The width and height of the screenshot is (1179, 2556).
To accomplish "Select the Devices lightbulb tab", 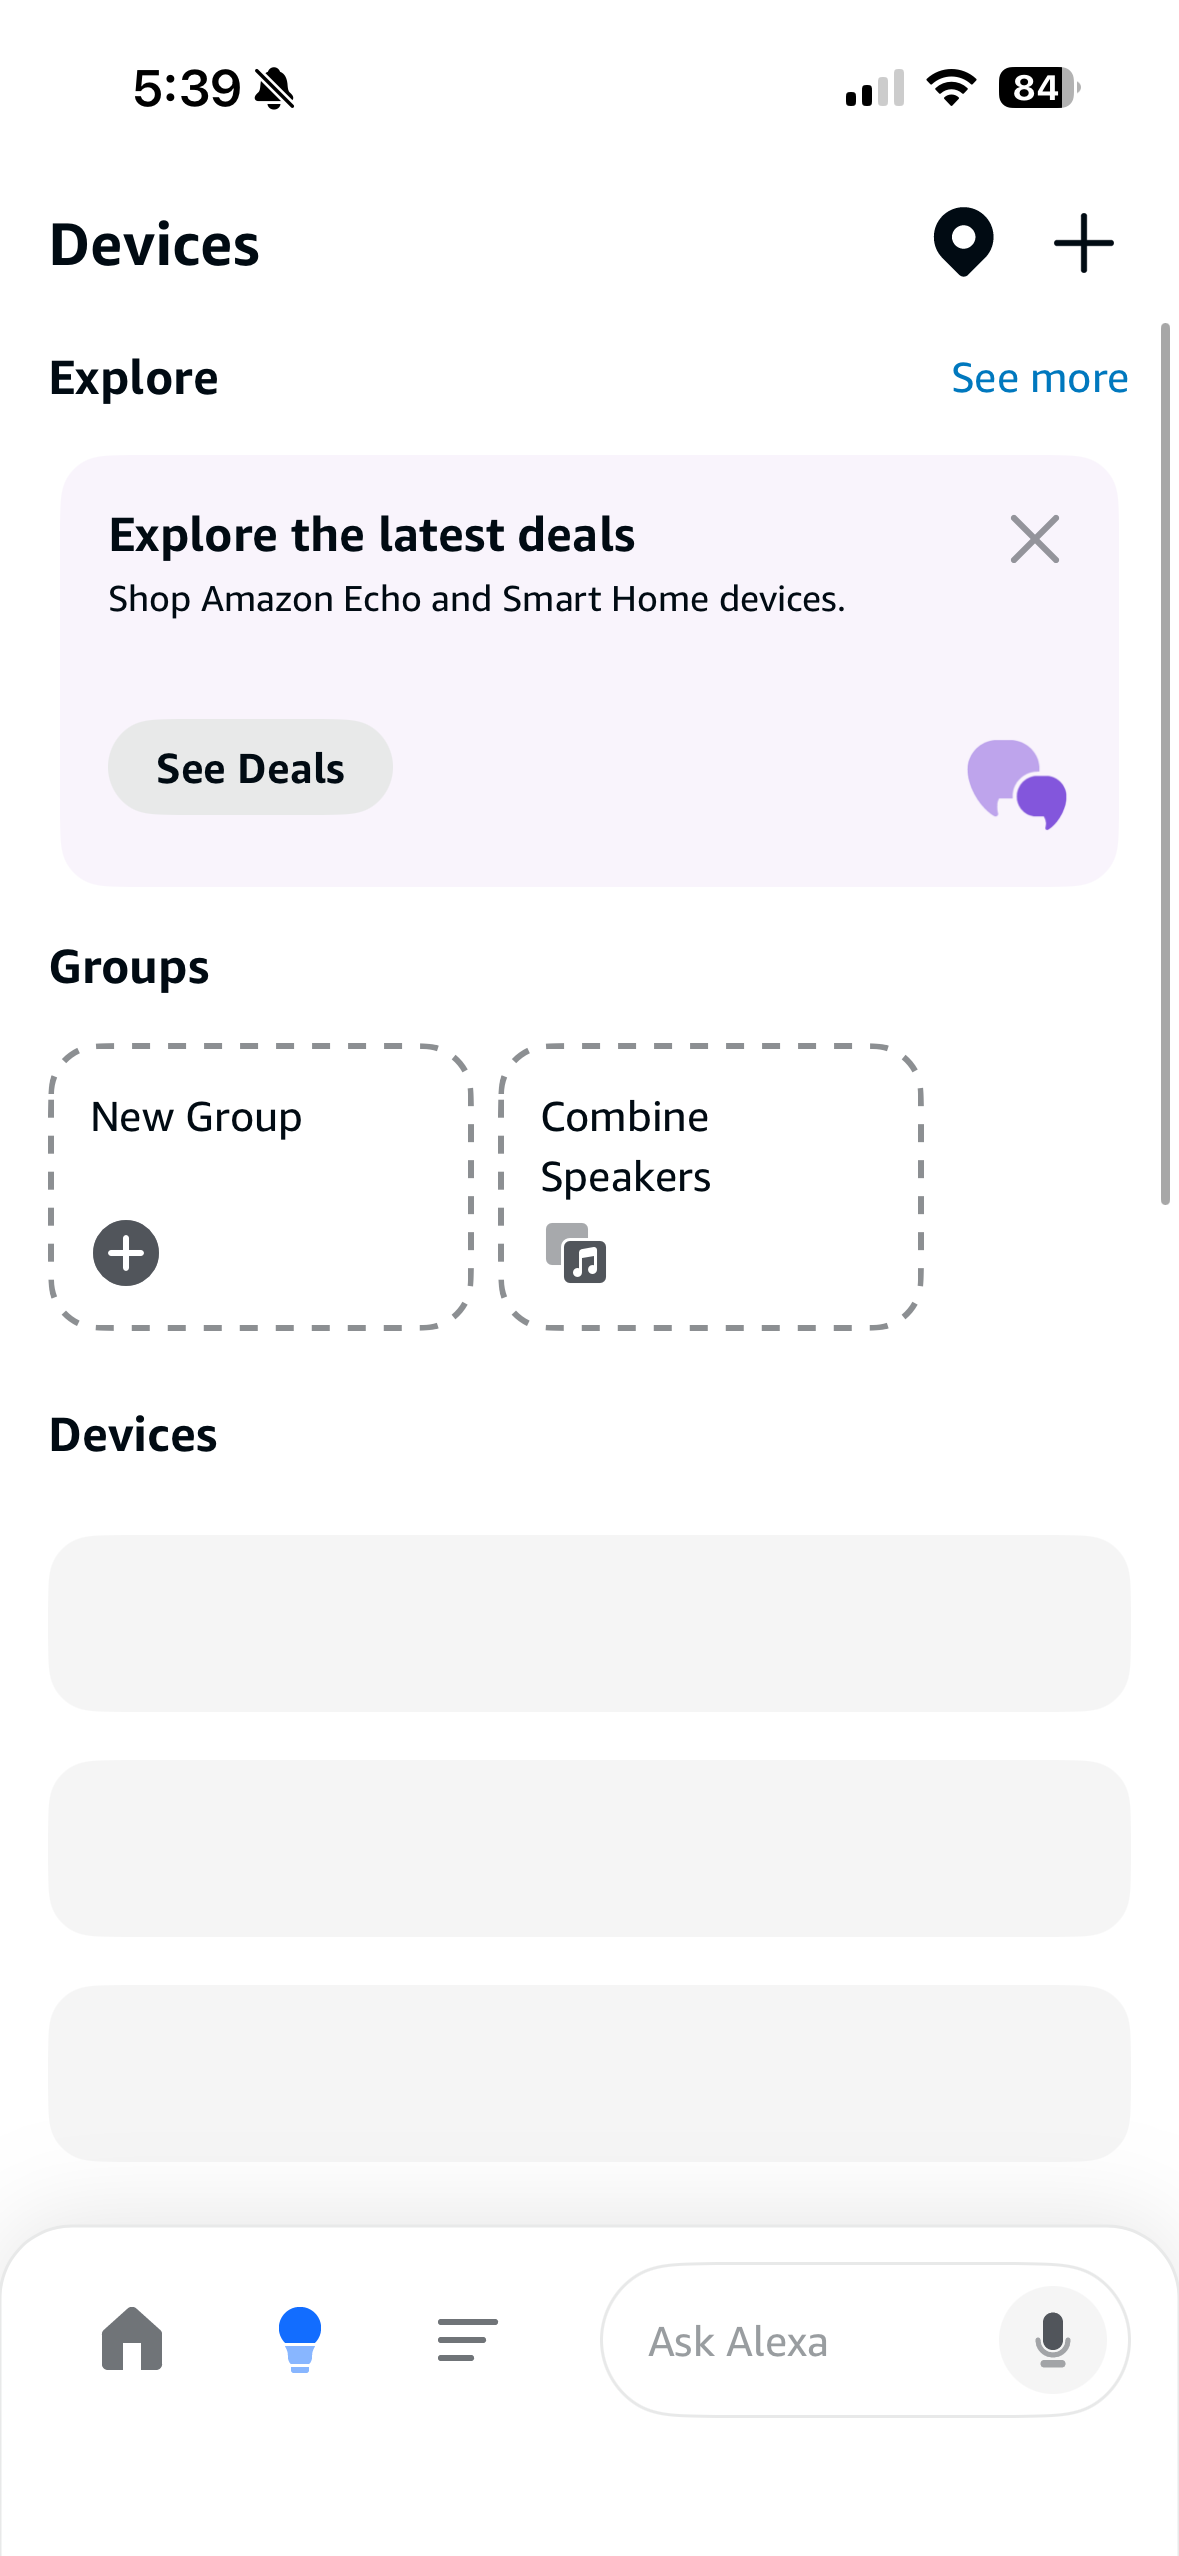I will 299,2339.
